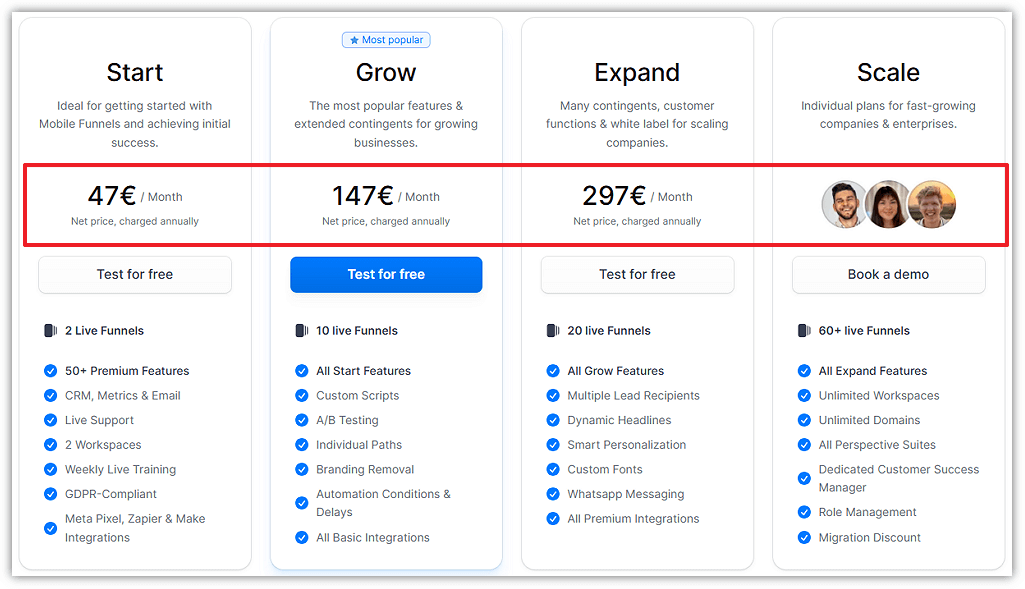1025x589 pixels.
Task: Click the phone icon beside 10 live Funnels
Action: pos(301,330)
